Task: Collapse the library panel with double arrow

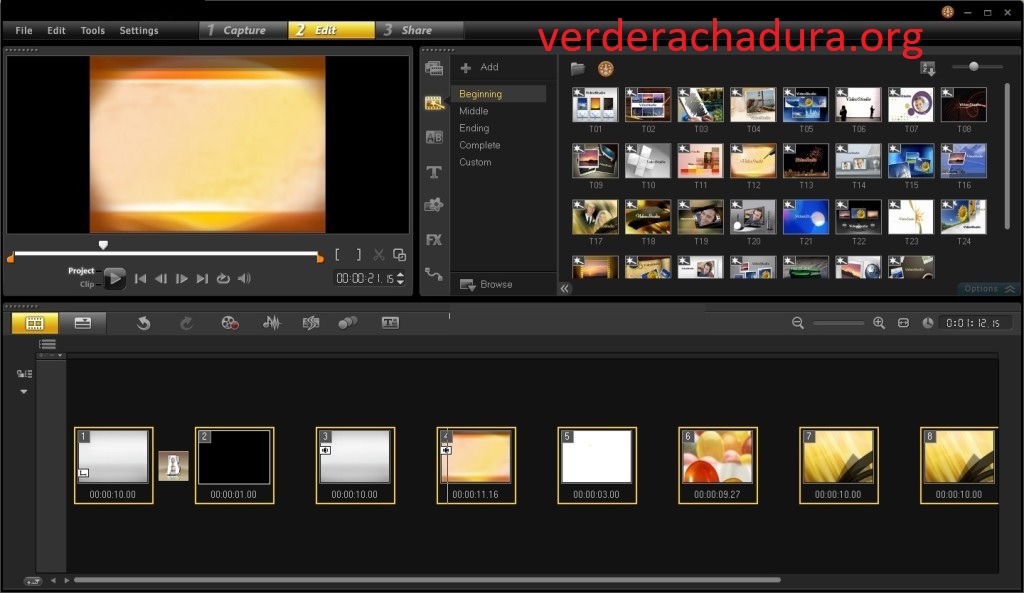Action: [x=565, y=288]
